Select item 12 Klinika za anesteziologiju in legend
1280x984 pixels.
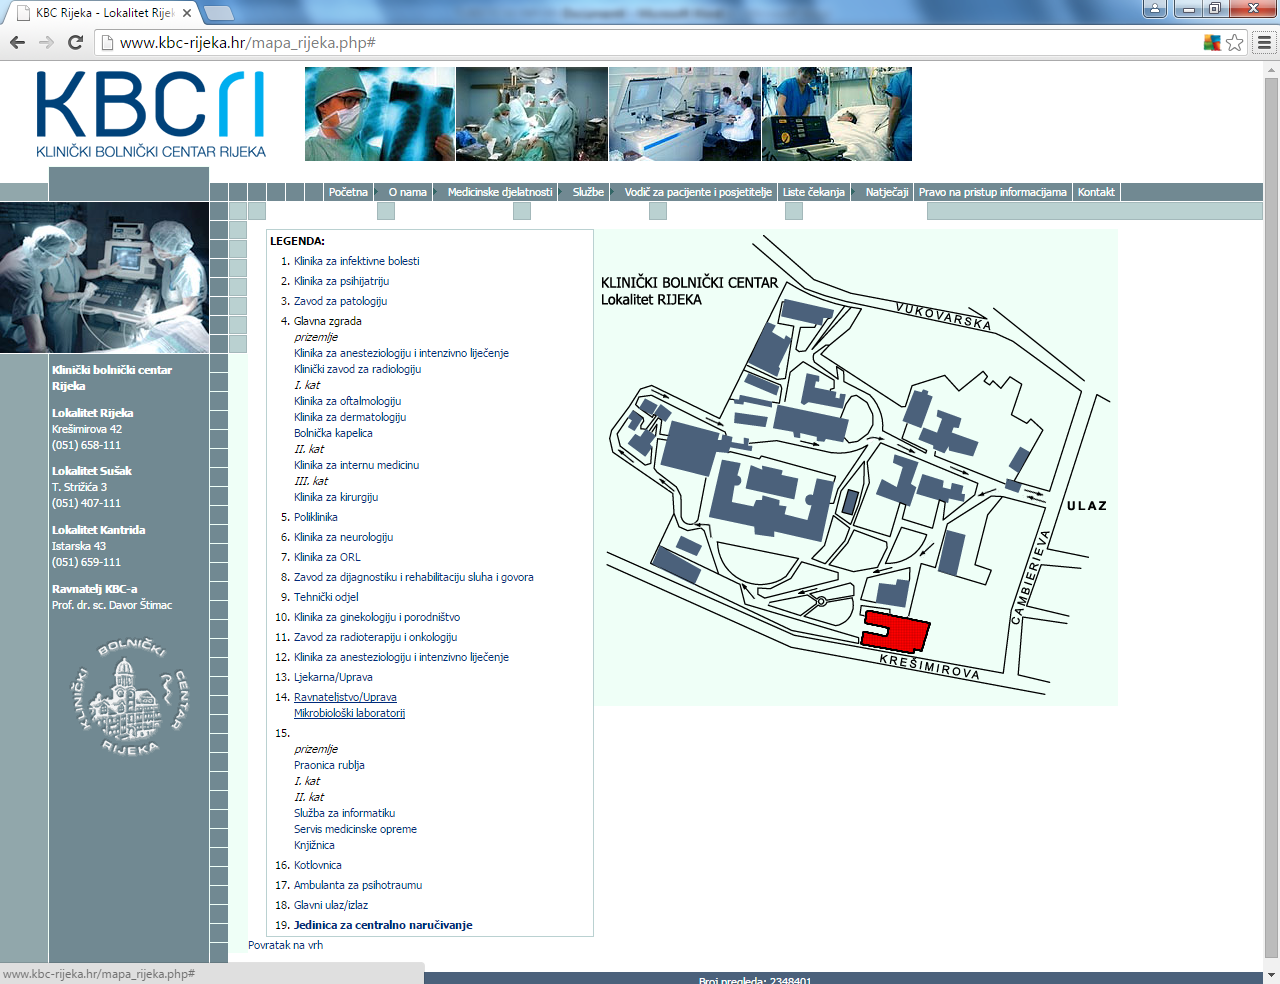[401, 657]
